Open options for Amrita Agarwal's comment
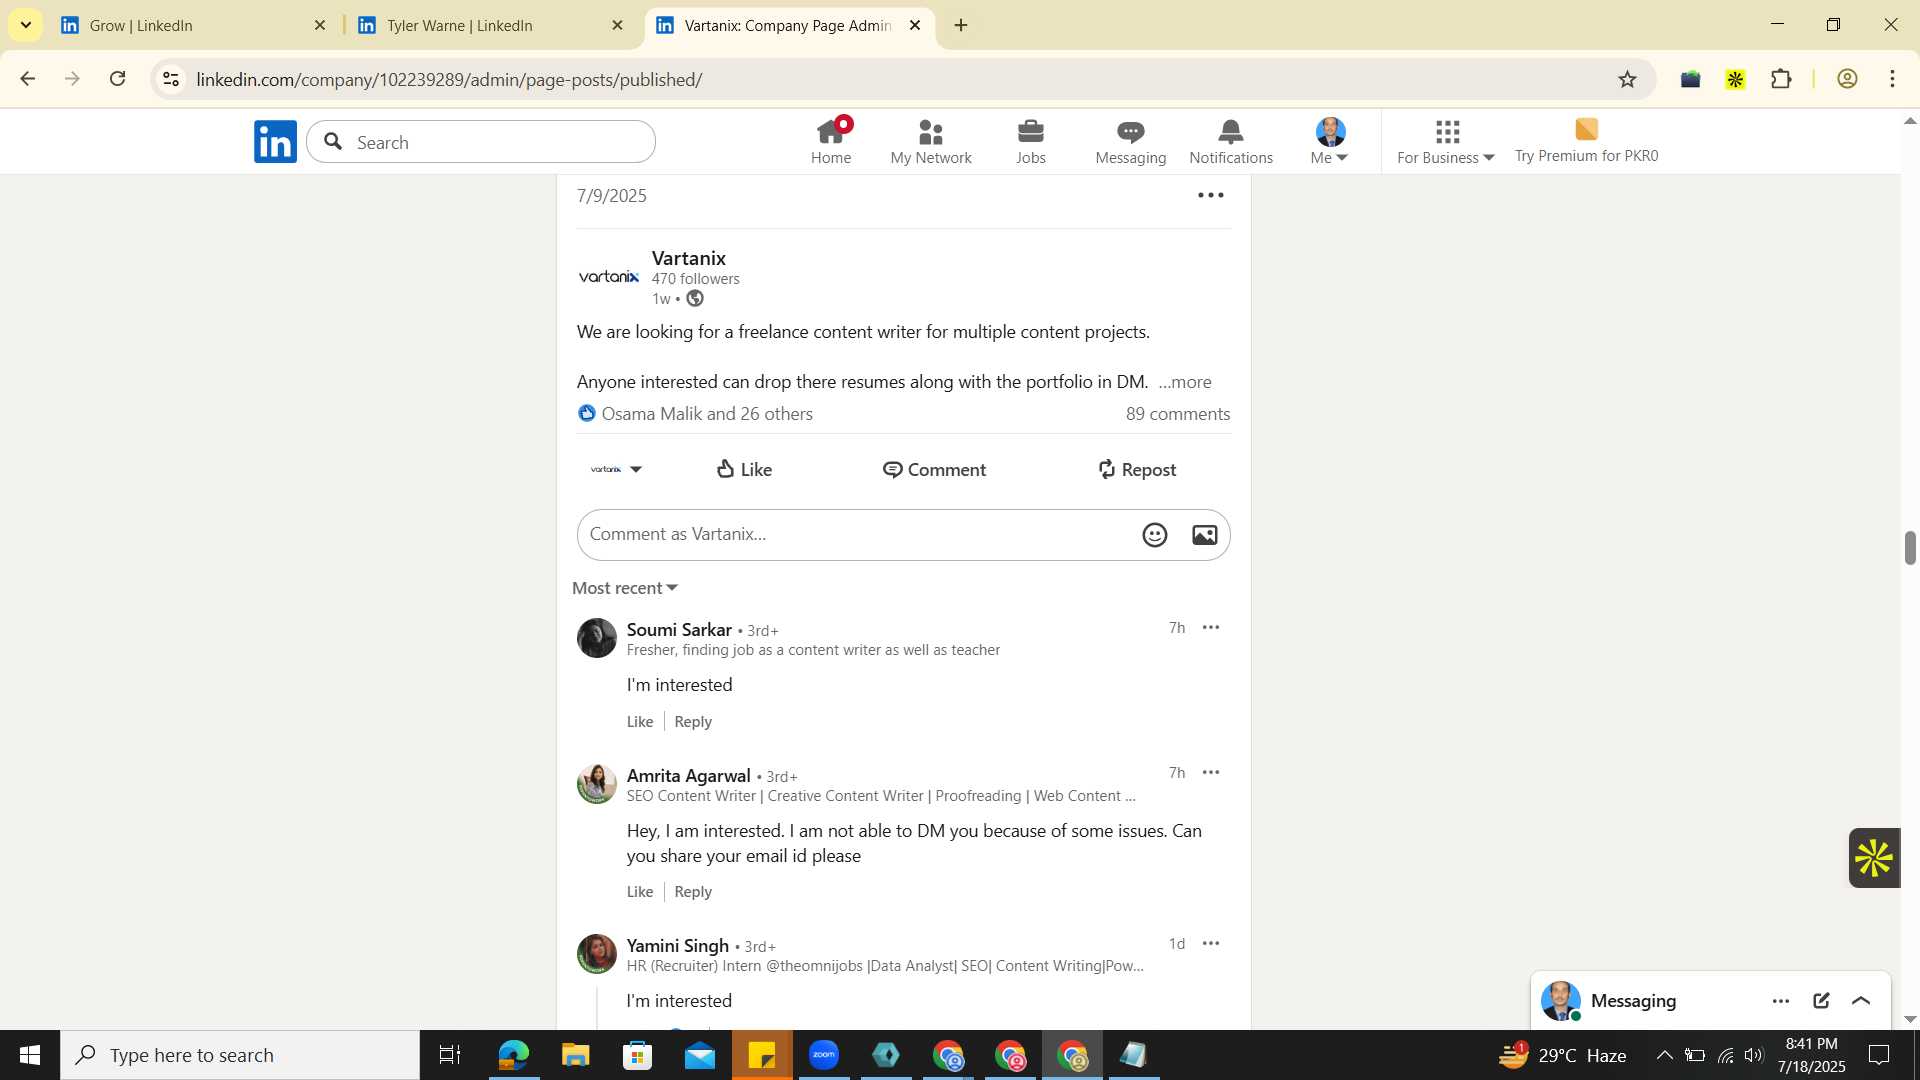Screen dimensions: 1920x1080 click(1210, 773)
